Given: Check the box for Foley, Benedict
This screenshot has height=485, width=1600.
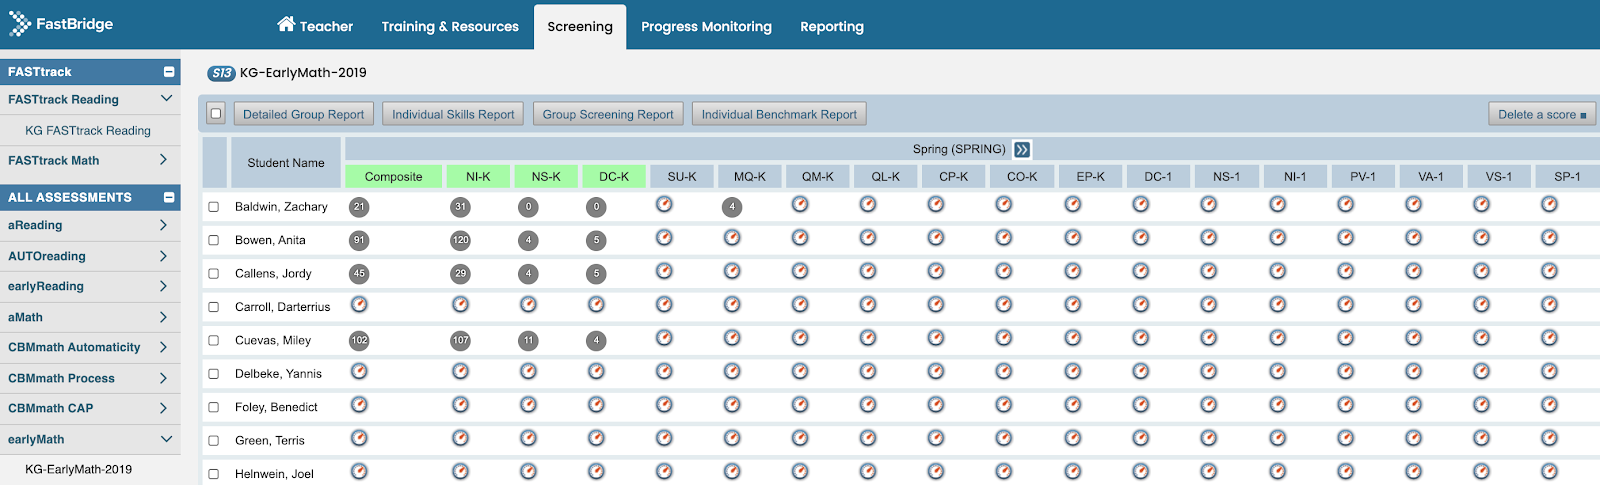Looking at the screenshot, I should point(213,407).
